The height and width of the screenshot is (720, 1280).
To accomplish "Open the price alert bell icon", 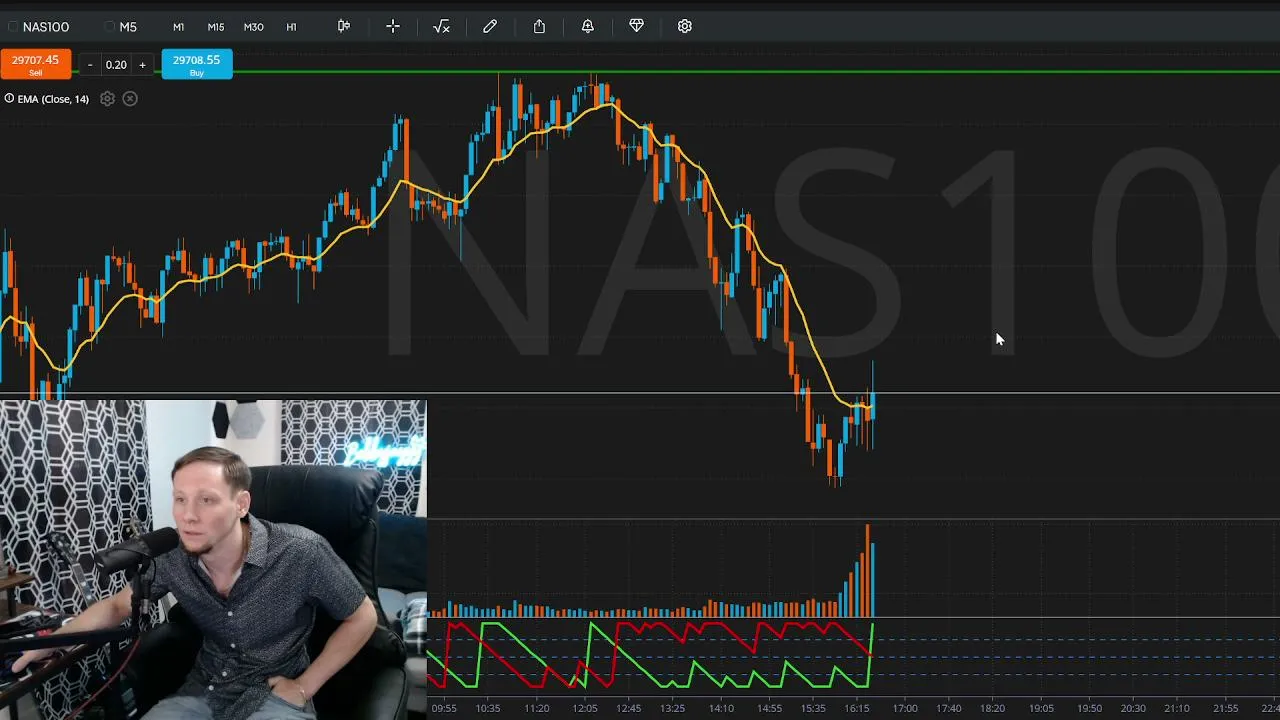I will pyautogui.click(x=588, y=26).
